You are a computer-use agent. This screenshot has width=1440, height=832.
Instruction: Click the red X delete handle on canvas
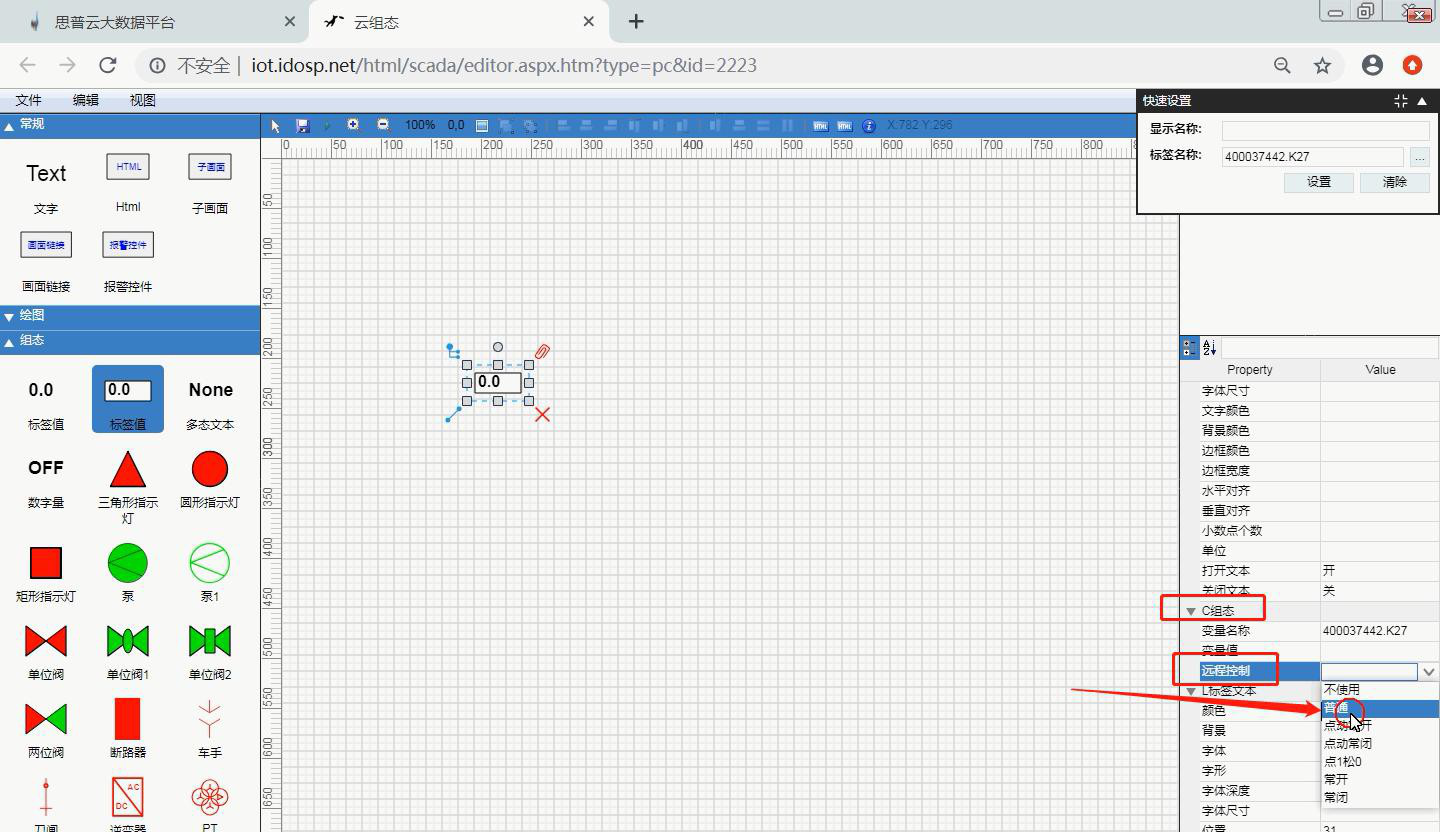point(542,414)
